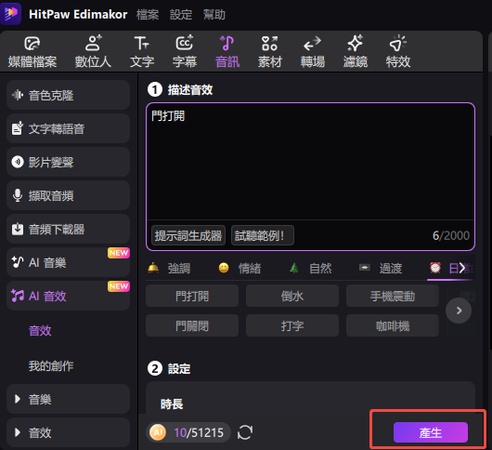
Task: Open the 檔案 file menu
Action: point(148,14)
